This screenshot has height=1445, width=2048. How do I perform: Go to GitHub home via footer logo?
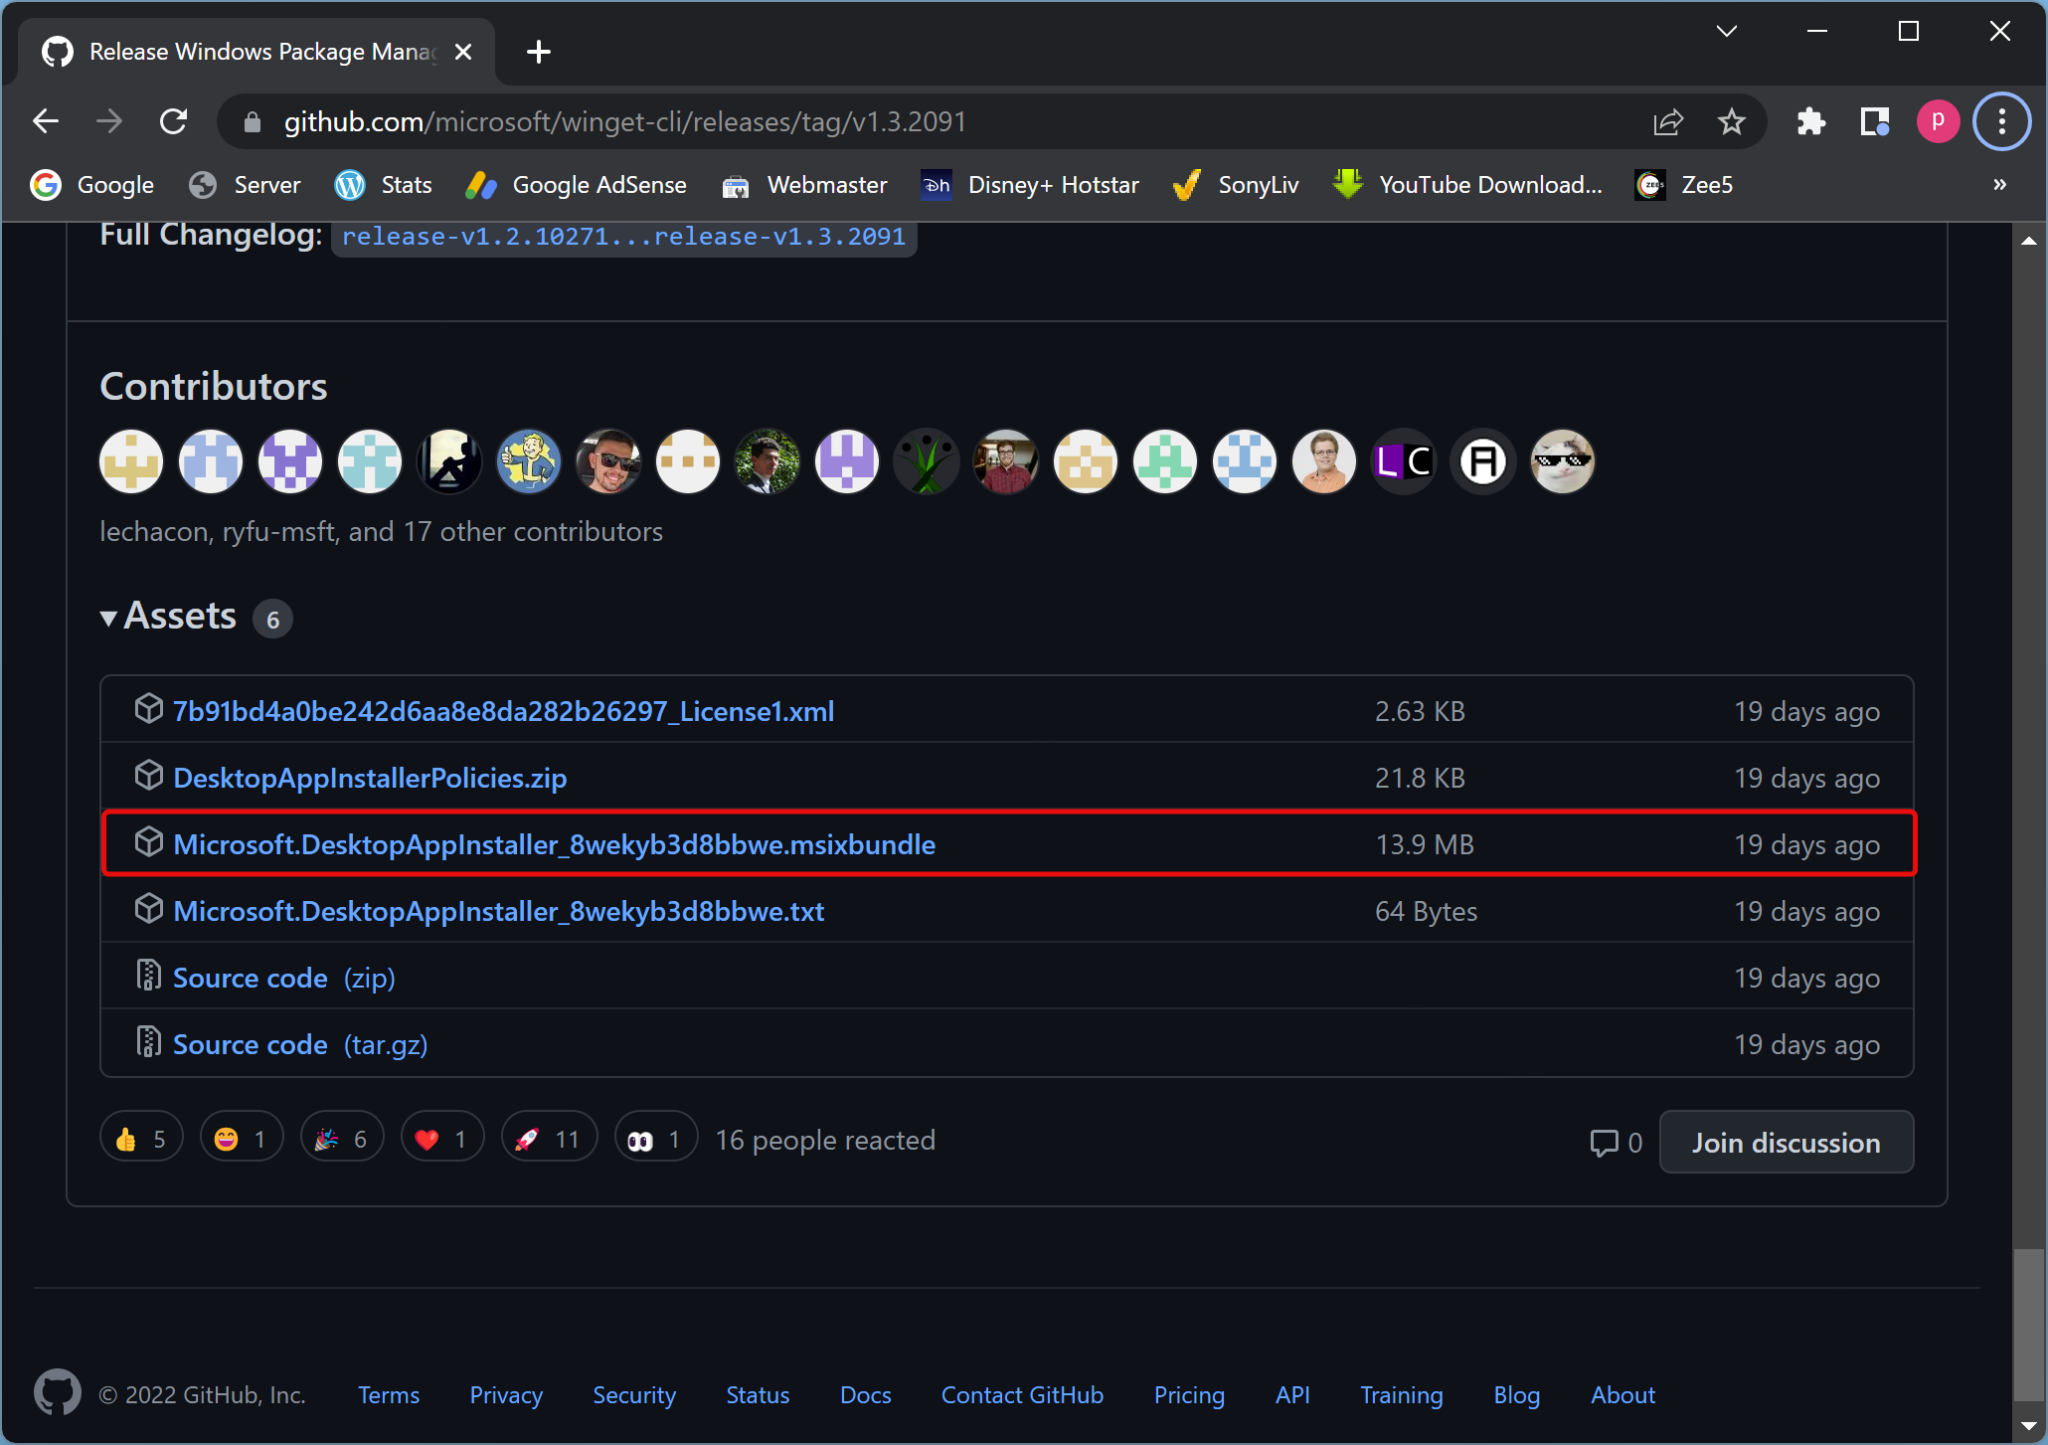(x=57, y=1393)
